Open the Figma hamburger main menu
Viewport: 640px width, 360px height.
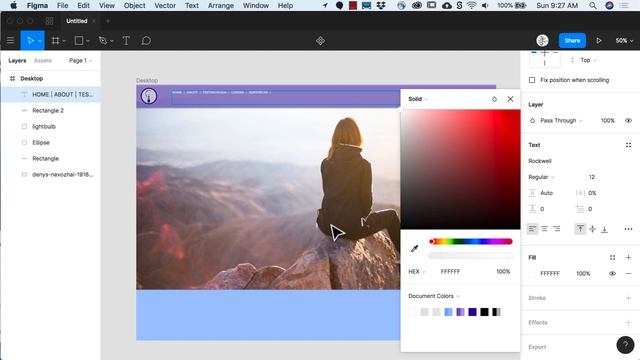[x=11, y=40]
